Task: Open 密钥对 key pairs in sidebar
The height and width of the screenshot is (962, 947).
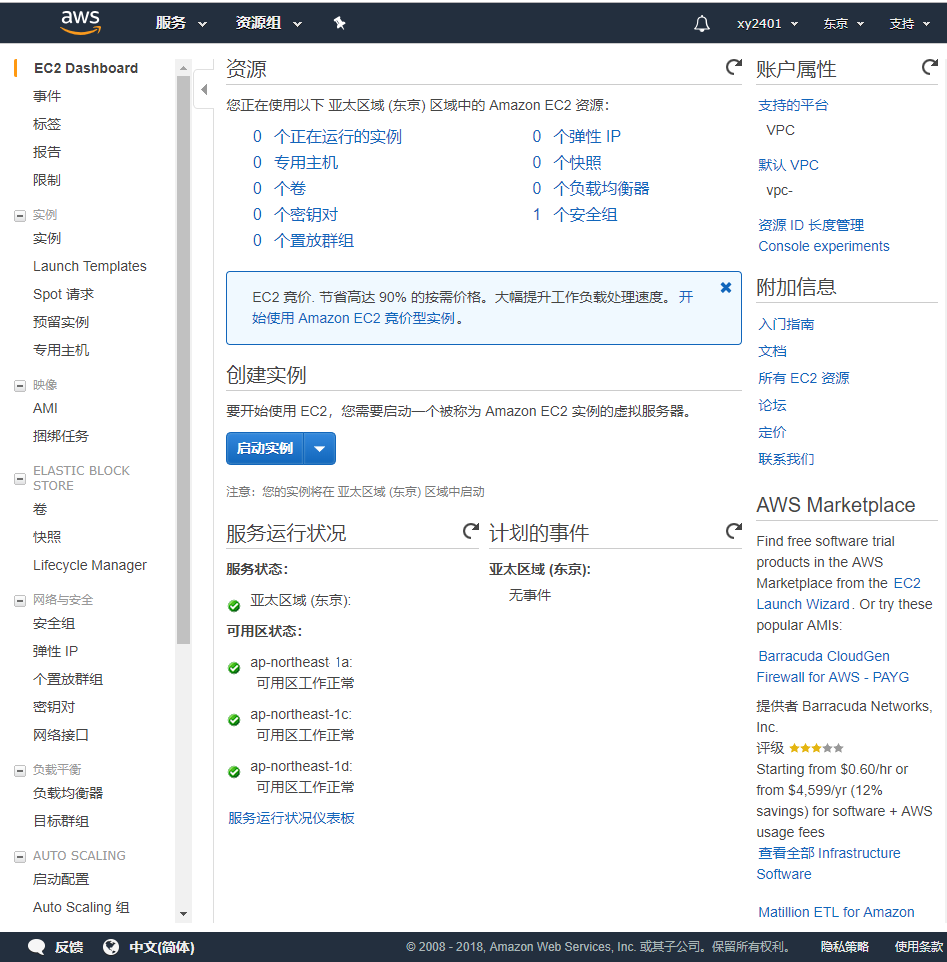Action: (54, 707)
